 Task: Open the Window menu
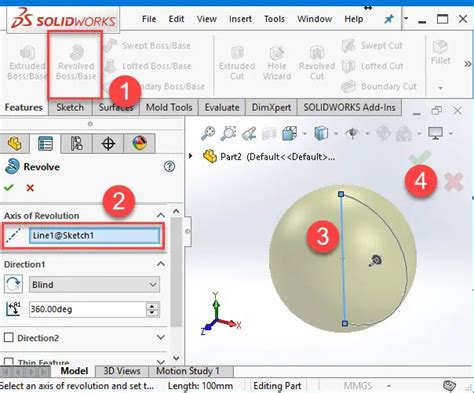[314, 19]
